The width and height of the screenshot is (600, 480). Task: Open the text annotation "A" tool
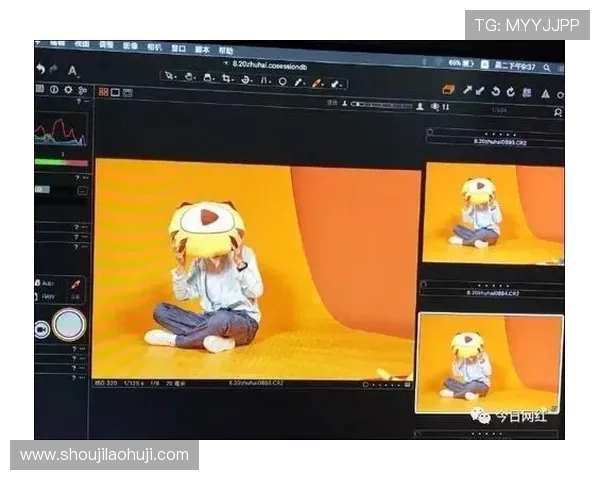(72, 70)
